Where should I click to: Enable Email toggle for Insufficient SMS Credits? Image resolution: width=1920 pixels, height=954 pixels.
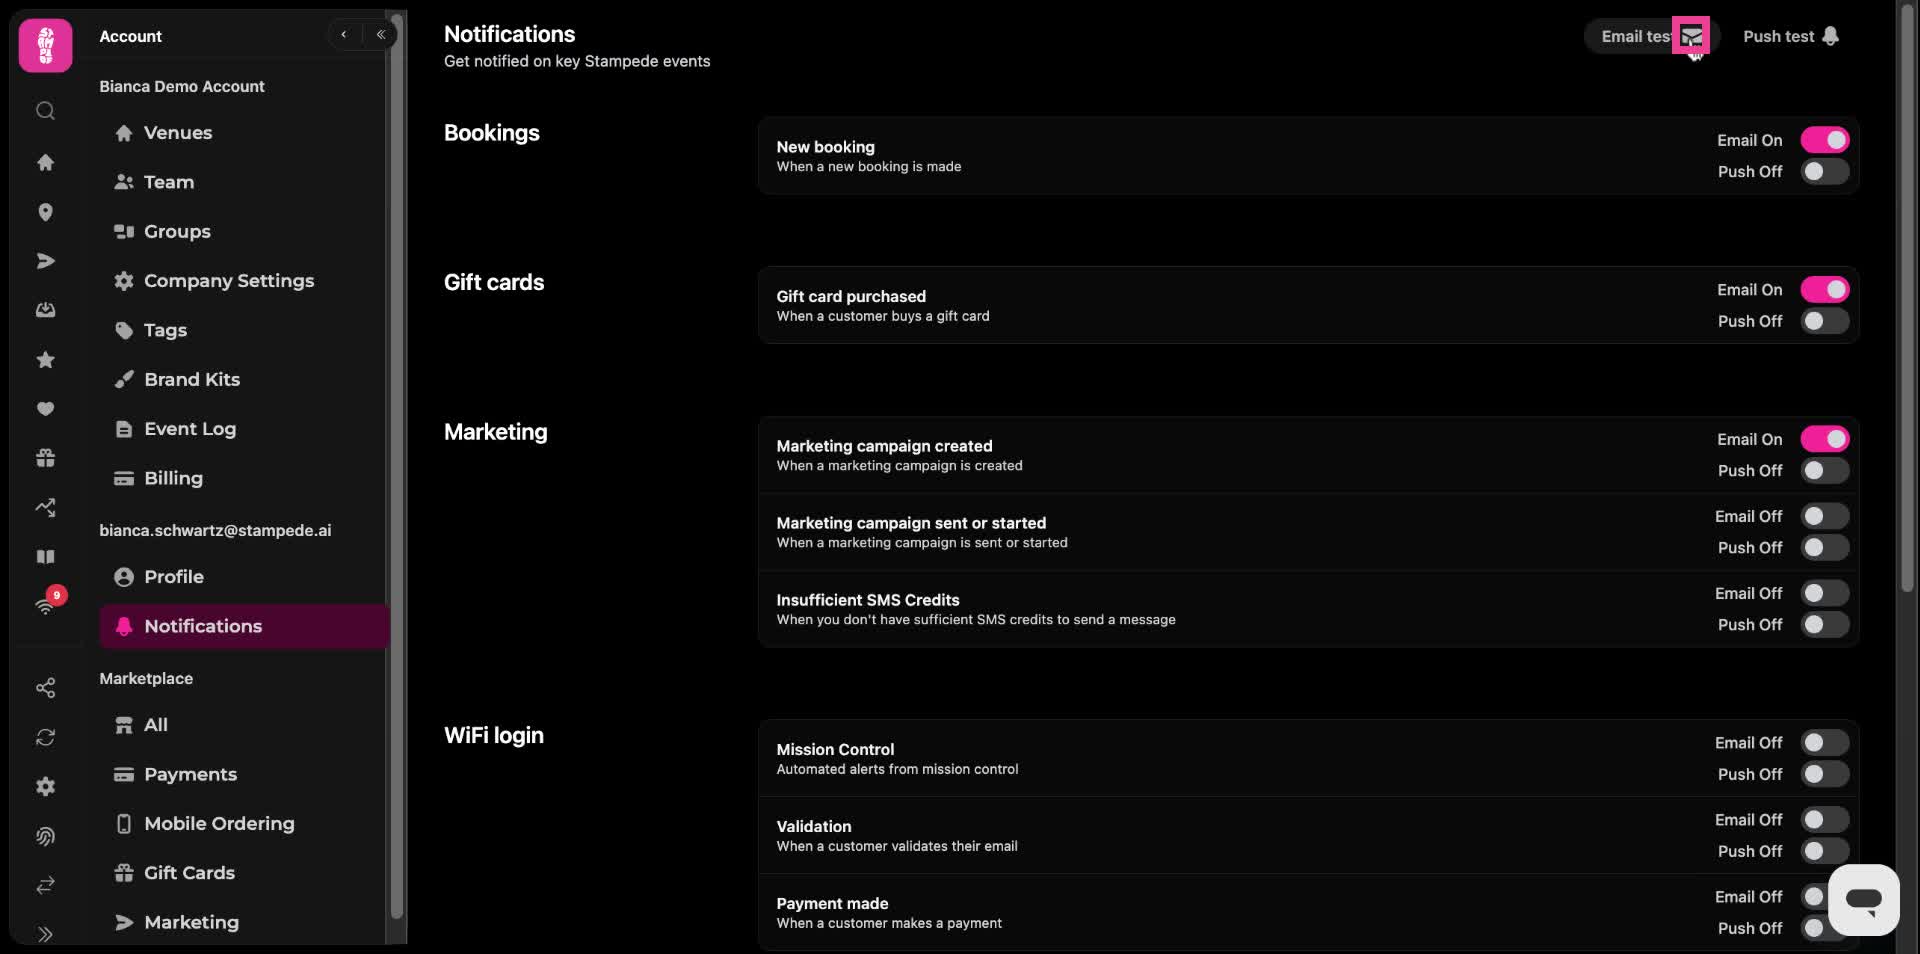coord(1825,593)
